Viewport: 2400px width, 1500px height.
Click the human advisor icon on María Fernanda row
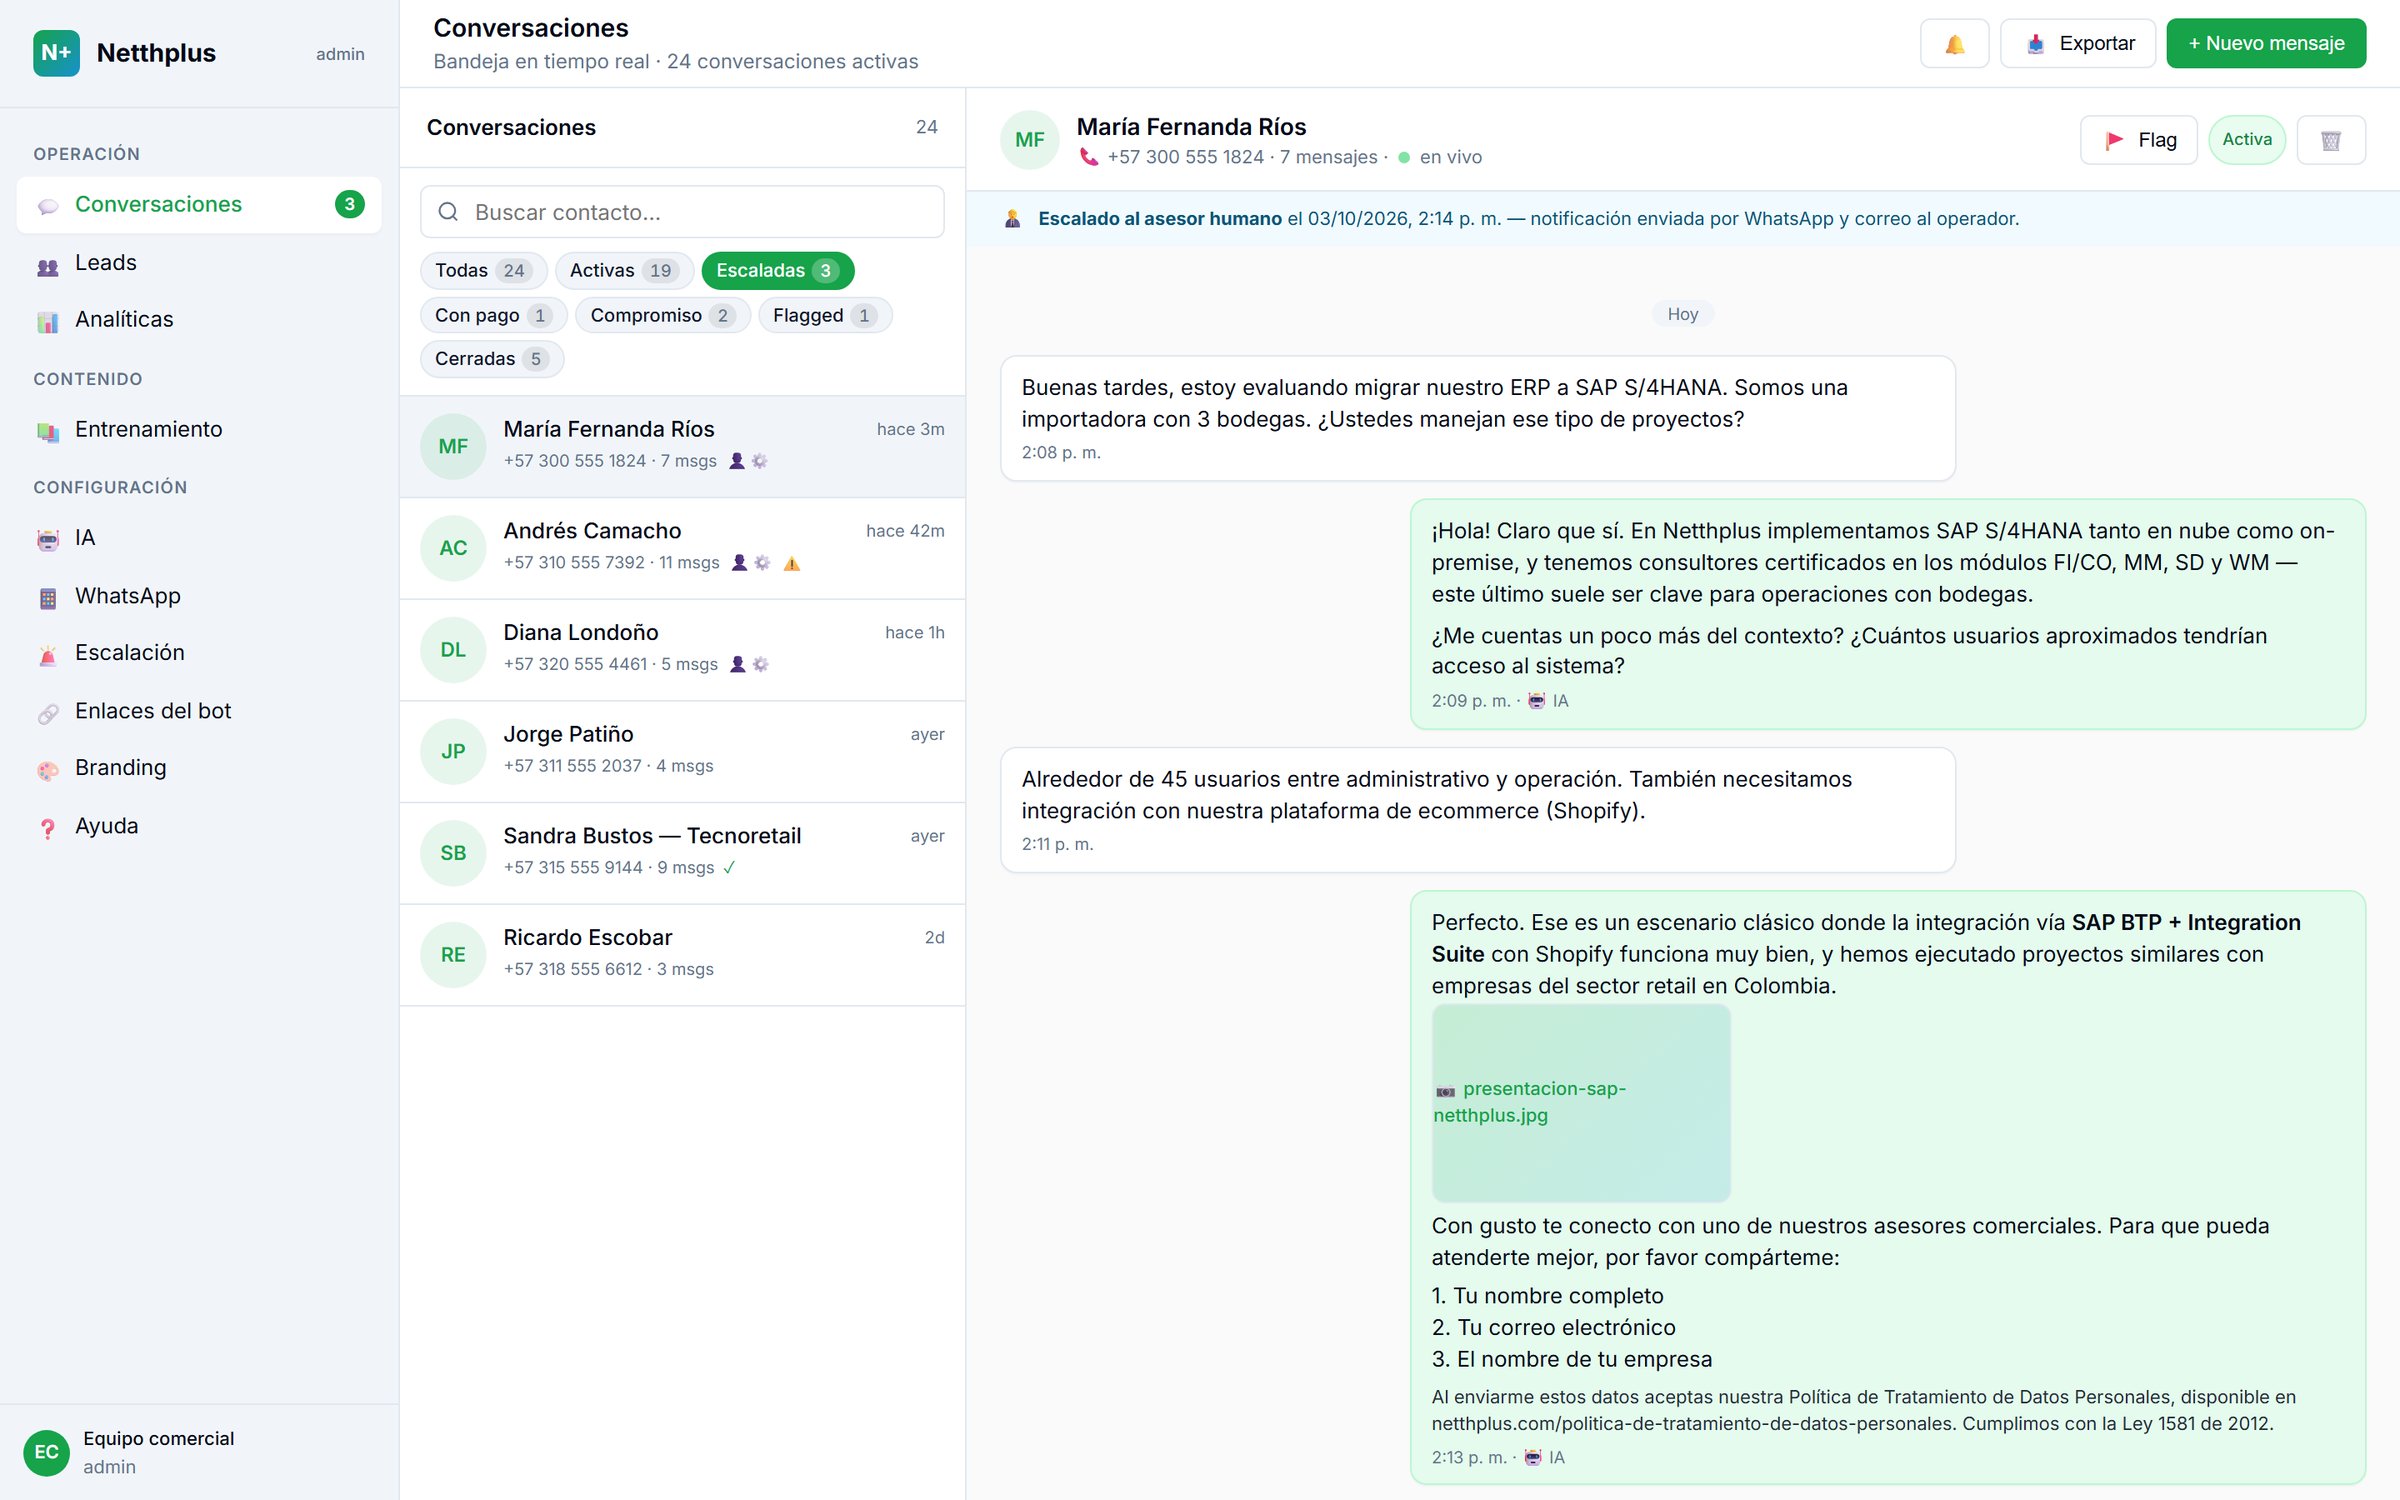pyautogui.click(x=737, y=461)
